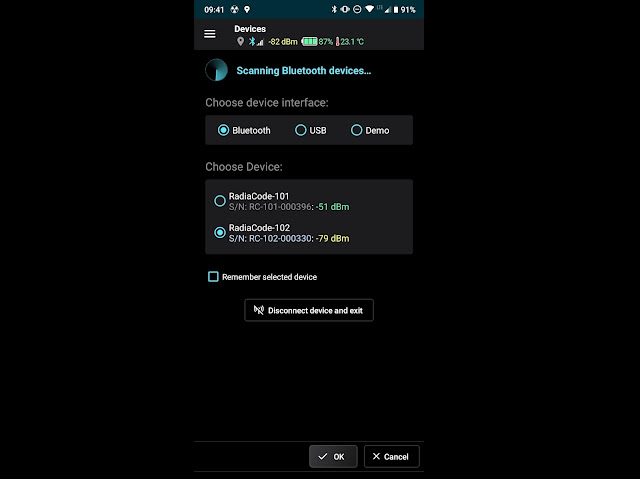Viewport: 640px width, 479px height.
Task: Select the Demo interface option
Action: coord(370,130)
